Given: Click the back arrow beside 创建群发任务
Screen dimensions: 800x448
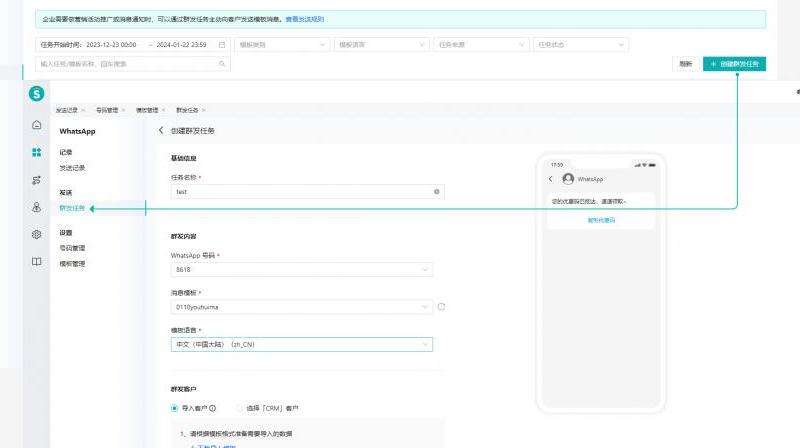Looking at the screenshot, I should 161,131.
